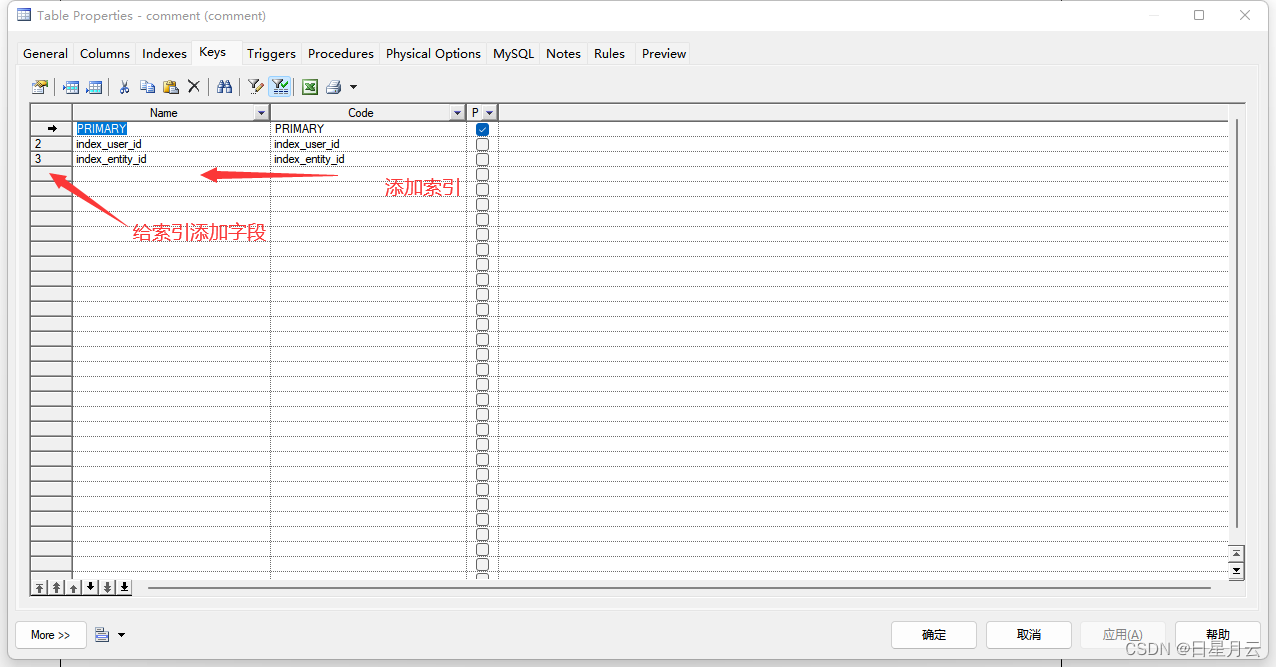Viewport: 1276px width, 667px height.
Task: Open the Properties tool in toolbar
Action: (x=40, y=87)
